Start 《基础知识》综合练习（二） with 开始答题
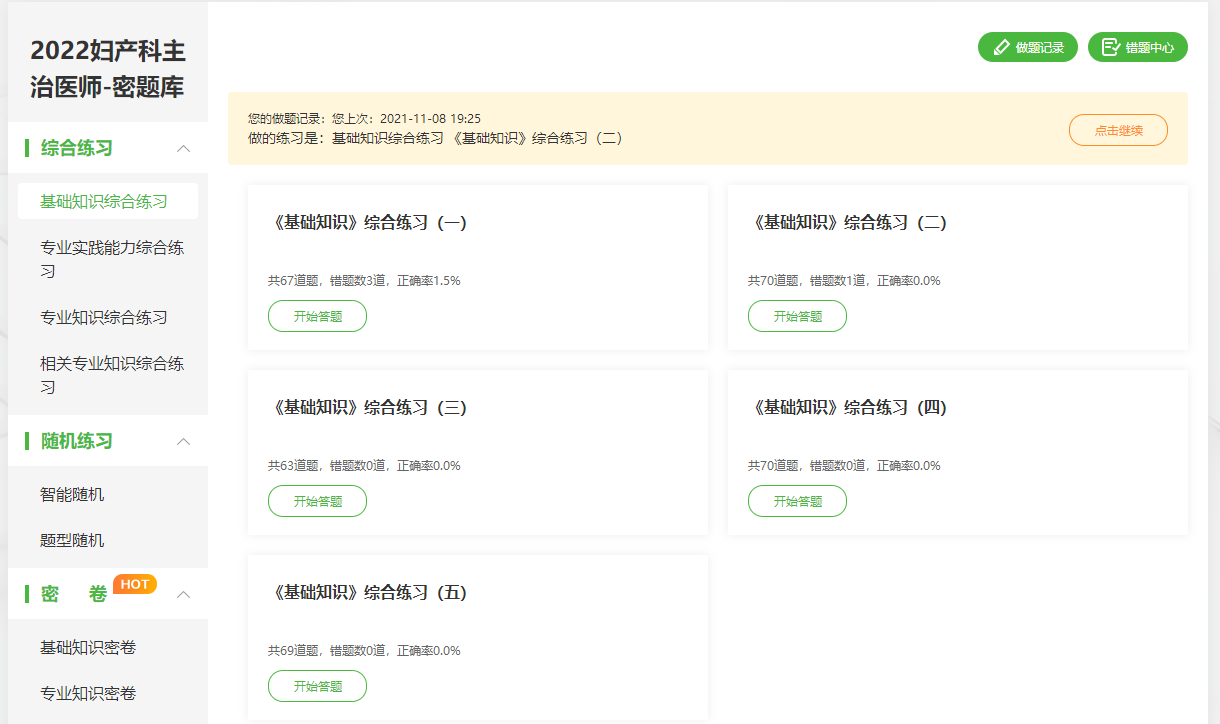Screen dimensions: 1220x724 pos(797,316)
